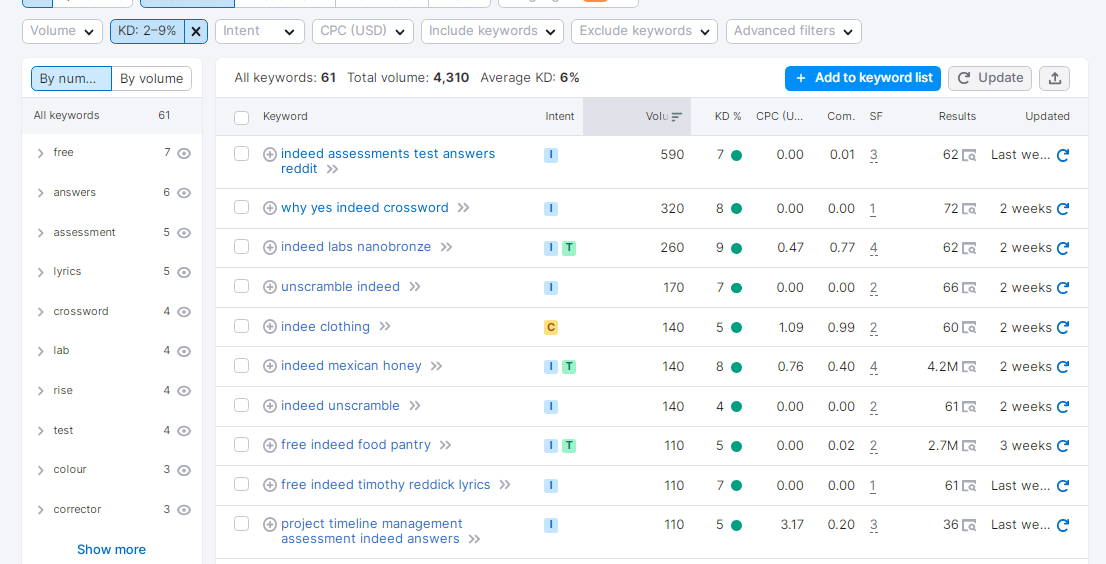Open double-arrow next to 'why yes indeed crossword'
The image size is (1106, 564).
[x=463, y=208]
